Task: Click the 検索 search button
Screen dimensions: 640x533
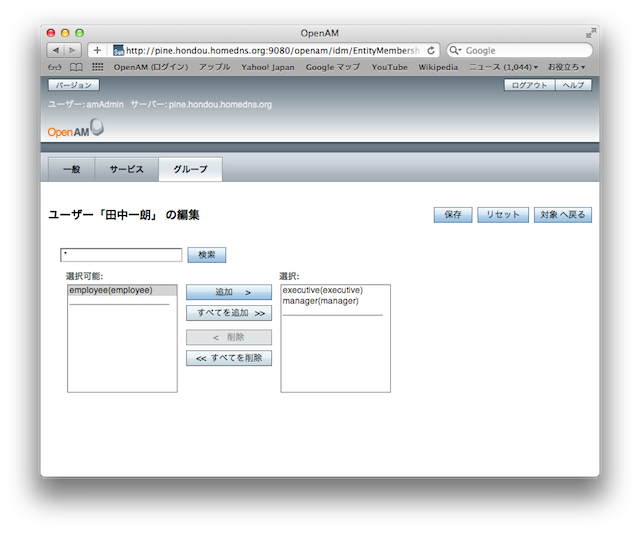Action: [x=207, y=255]
